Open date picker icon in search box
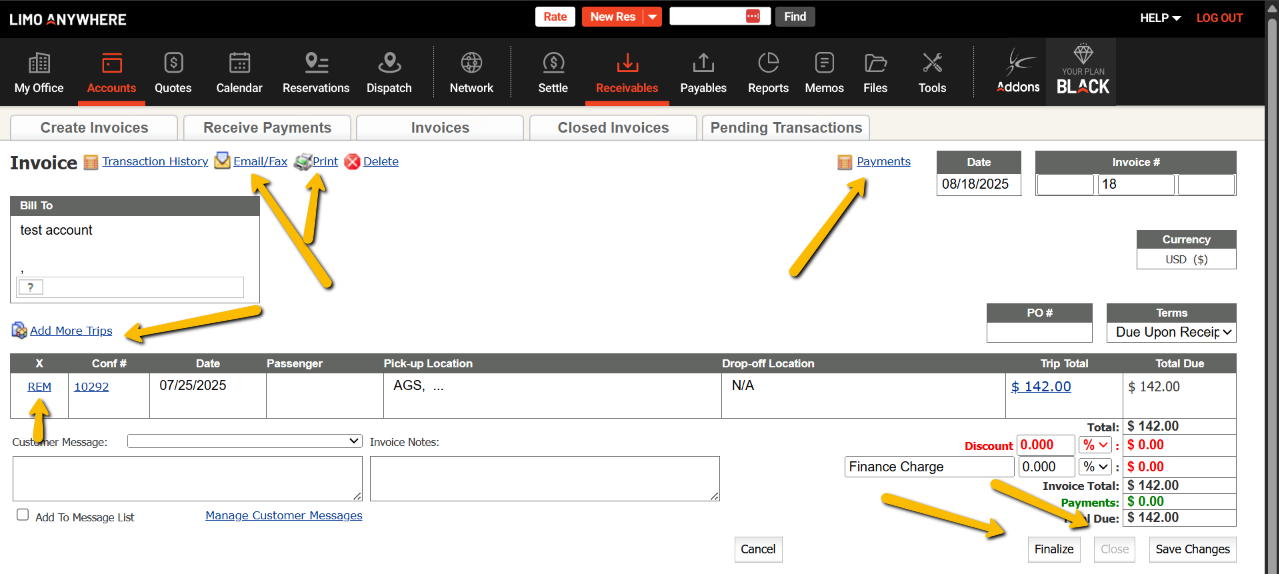 pyautogui.click(x=753, y=17)
